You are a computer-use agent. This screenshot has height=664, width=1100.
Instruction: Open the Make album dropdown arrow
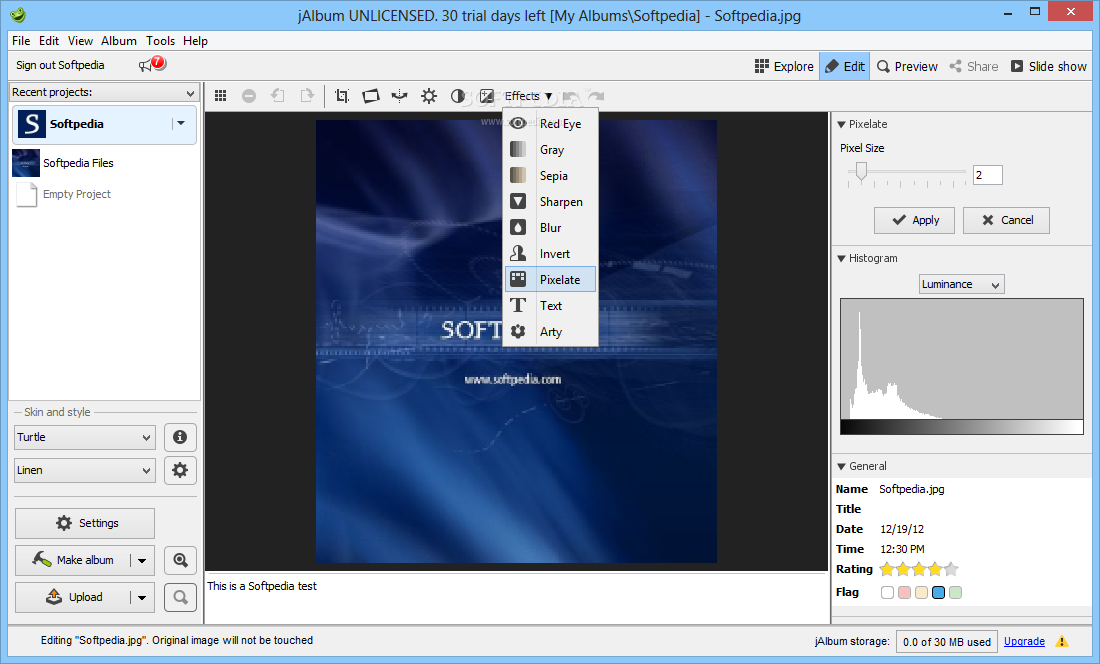(x=142, y=560)
